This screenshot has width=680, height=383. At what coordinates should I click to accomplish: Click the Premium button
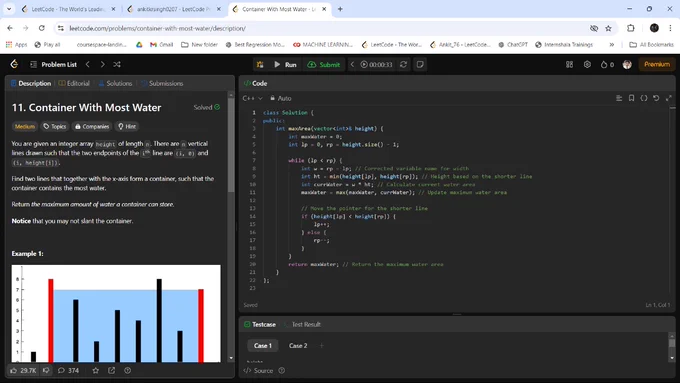tap(657, 64)
